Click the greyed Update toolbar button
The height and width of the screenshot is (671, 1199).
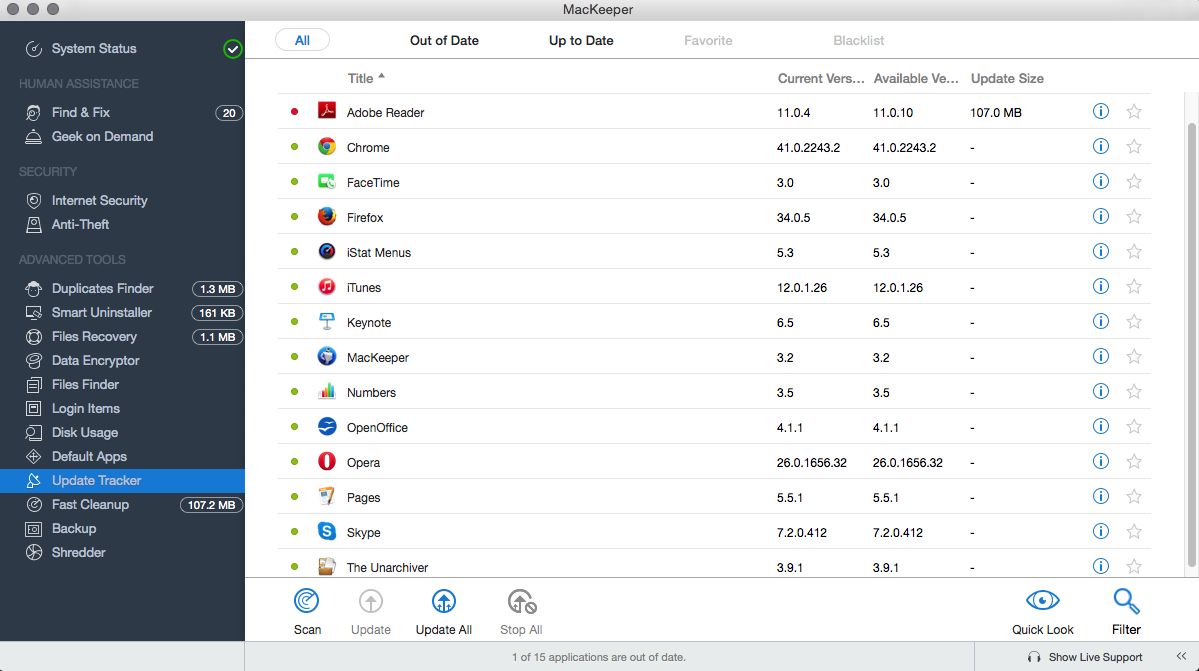point(371,611)
